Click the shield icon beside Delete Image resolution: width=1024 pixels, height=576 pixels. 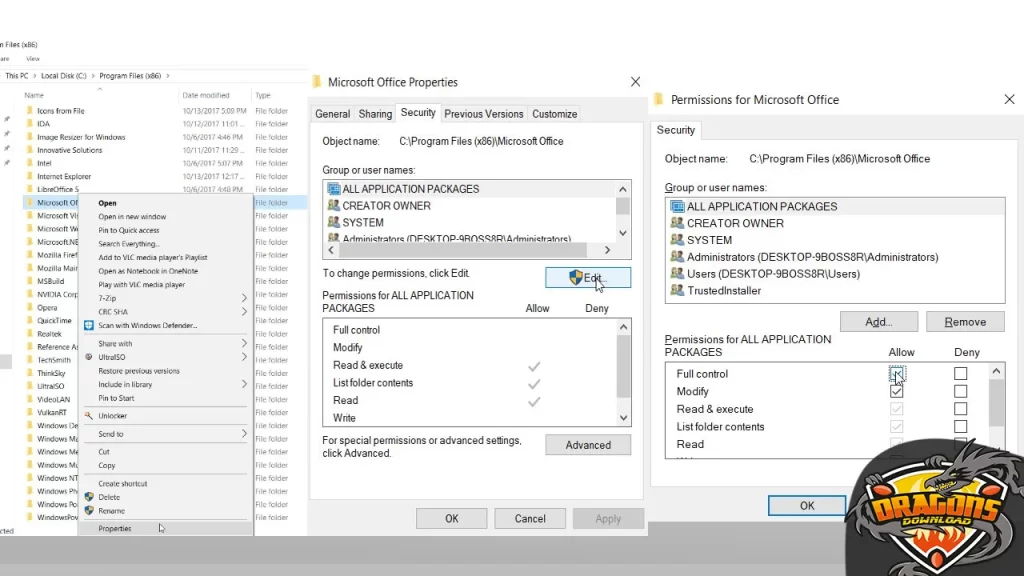[89, 497]
